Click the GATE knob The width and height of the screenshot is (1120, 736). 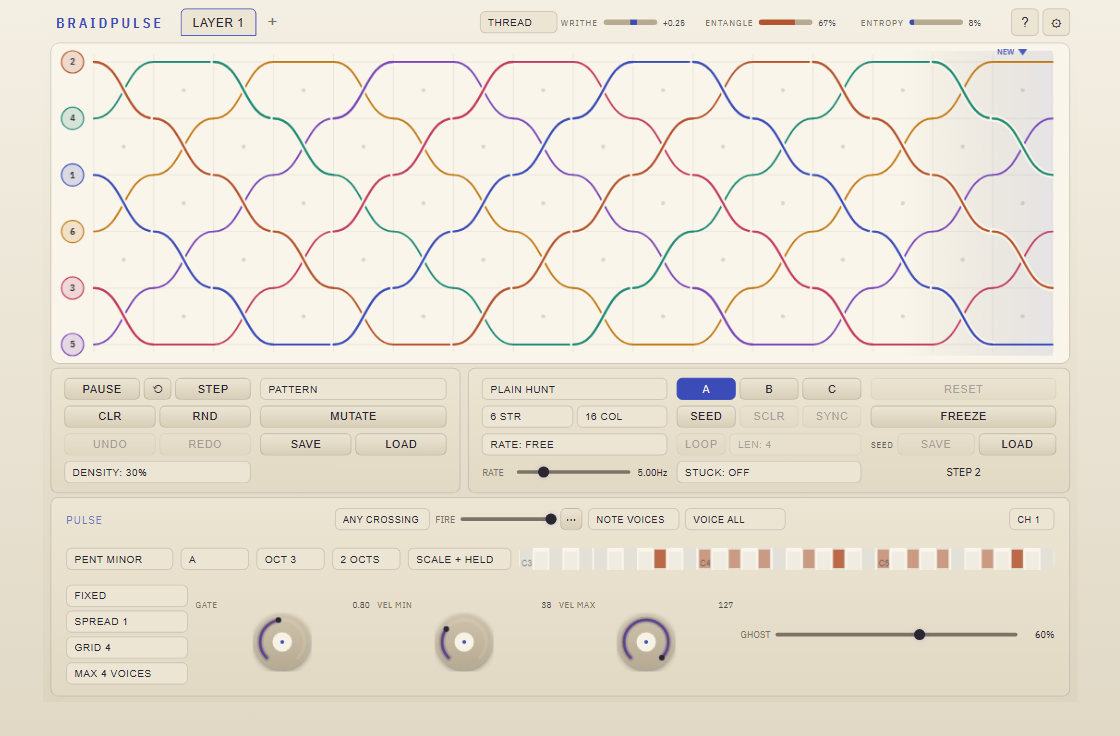[282, 642]
